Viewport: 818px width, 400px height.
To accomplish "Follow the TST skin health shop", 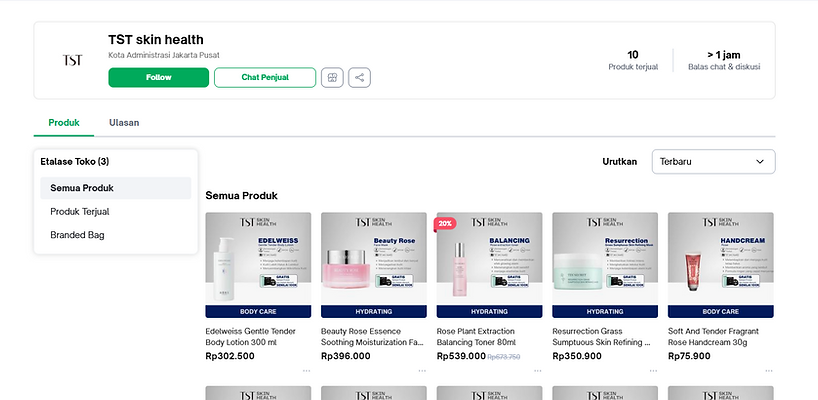I will (x=159, y=77).
